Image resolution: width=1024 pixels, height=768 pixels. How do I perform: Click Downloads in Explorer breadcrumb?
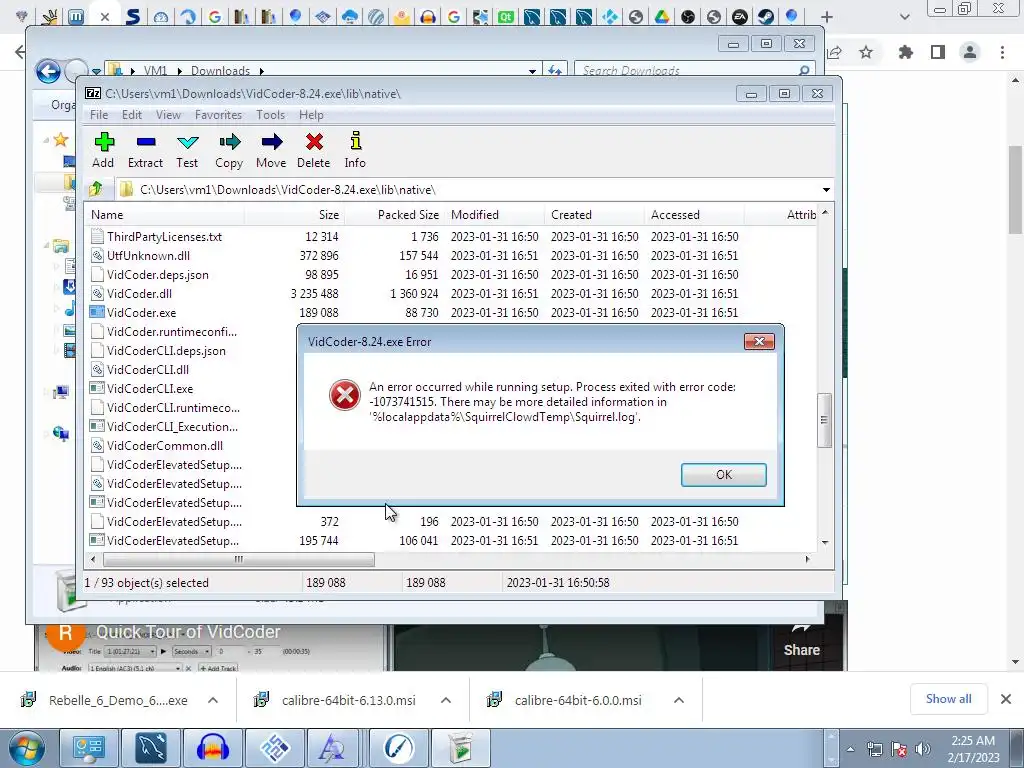click(220, 71)
